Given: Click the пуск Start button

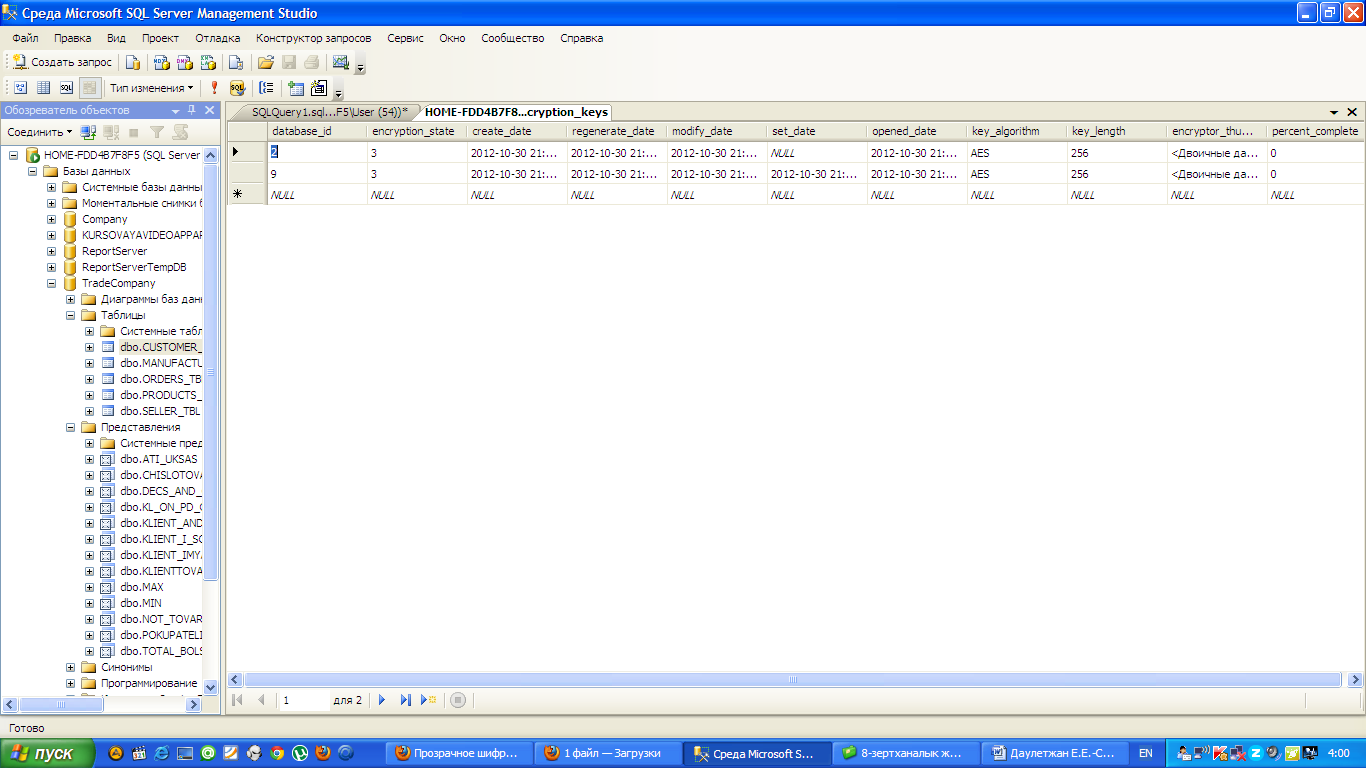Looking at the screenshot, I should click(x=48, y=753).
